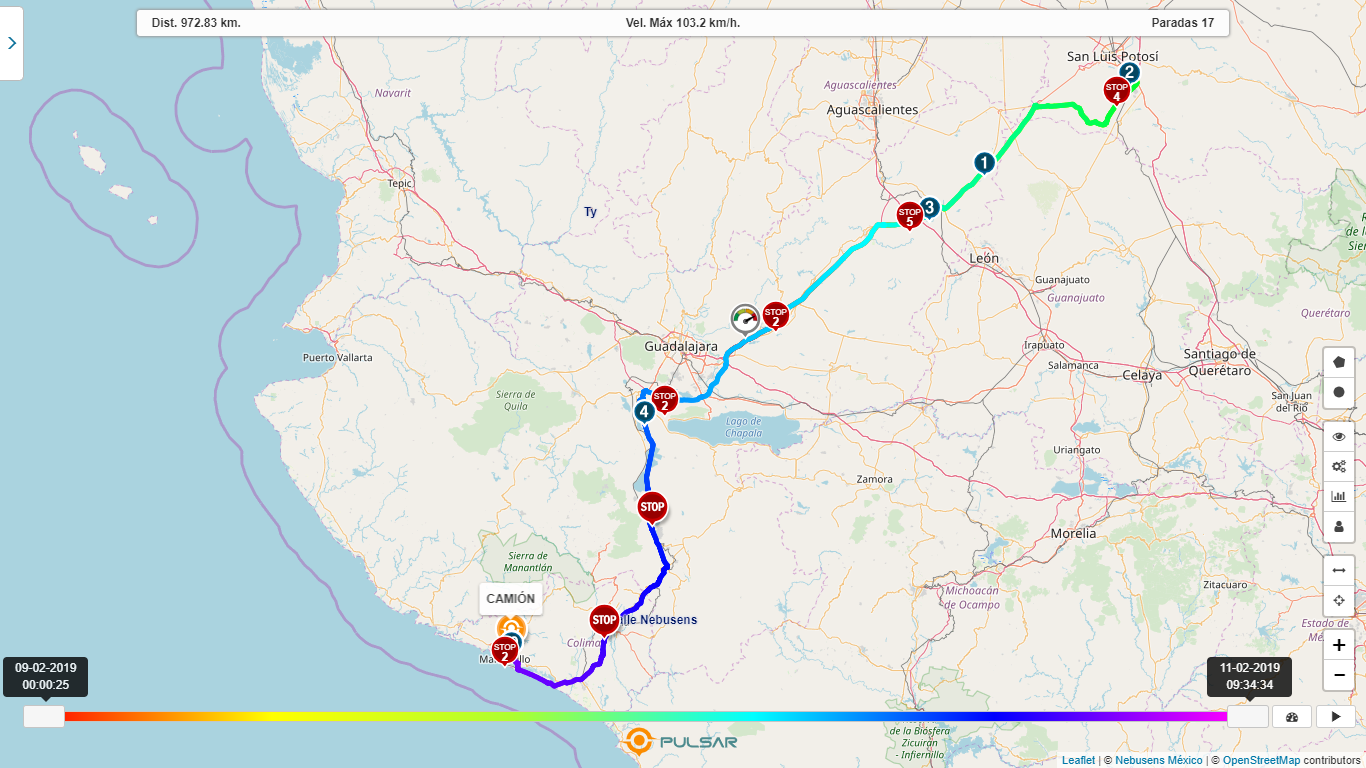Click the STOP 4 marker near San Luis Potosí
1366x768 pixels.
(x=1116, y=90)
